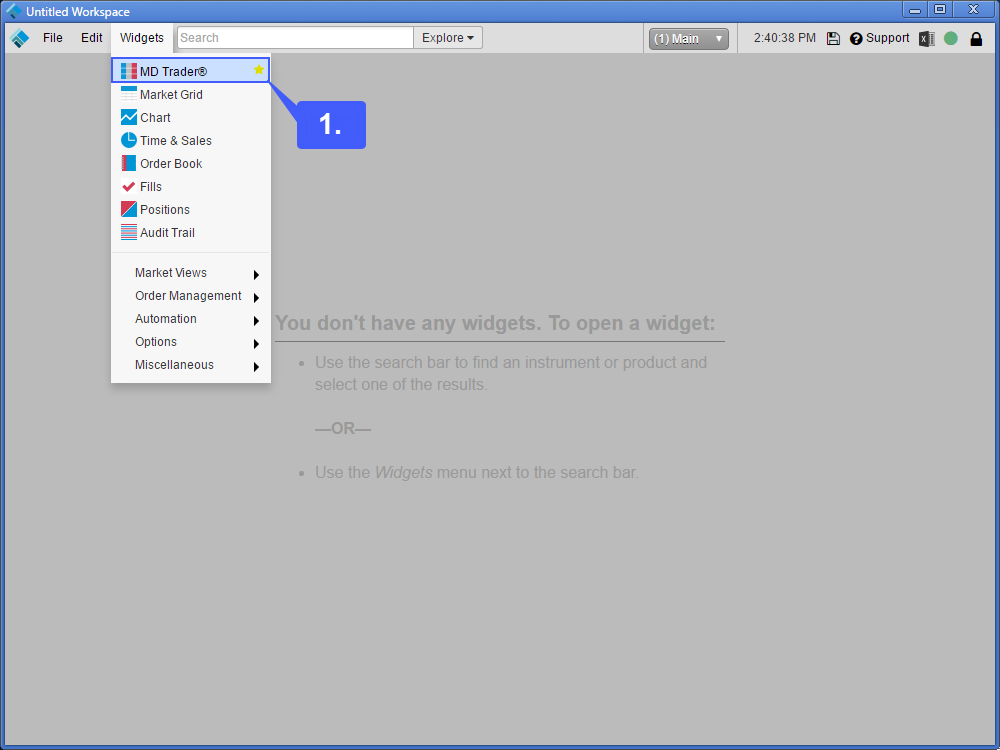Click the Time & Sales pie icon
The height and width of the screenshot is (750, 1000).
(x=129, y=140)
